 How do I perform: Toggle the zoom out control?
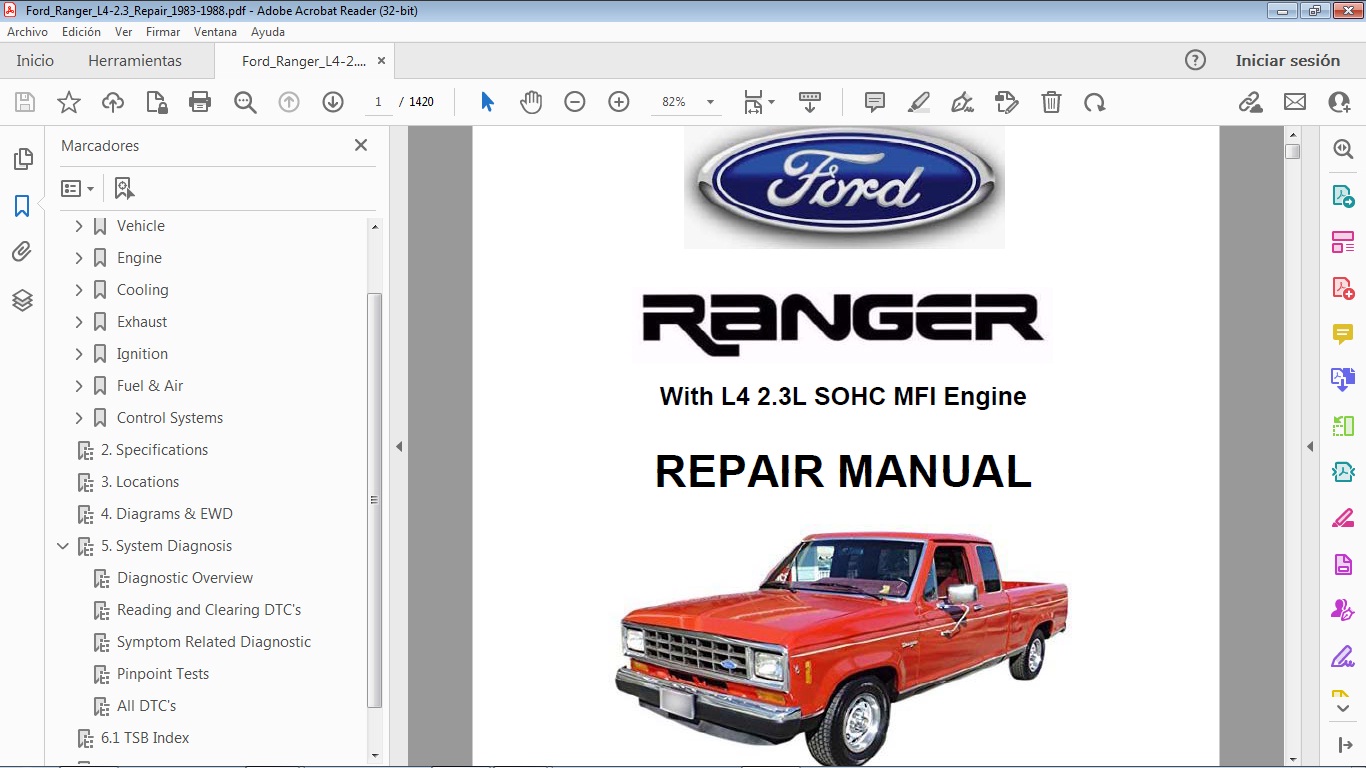point(574,101)
